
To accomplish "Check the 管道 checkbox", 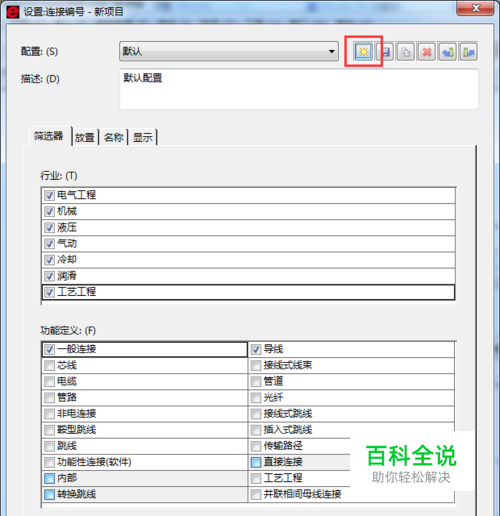I will tap(256, 382).
